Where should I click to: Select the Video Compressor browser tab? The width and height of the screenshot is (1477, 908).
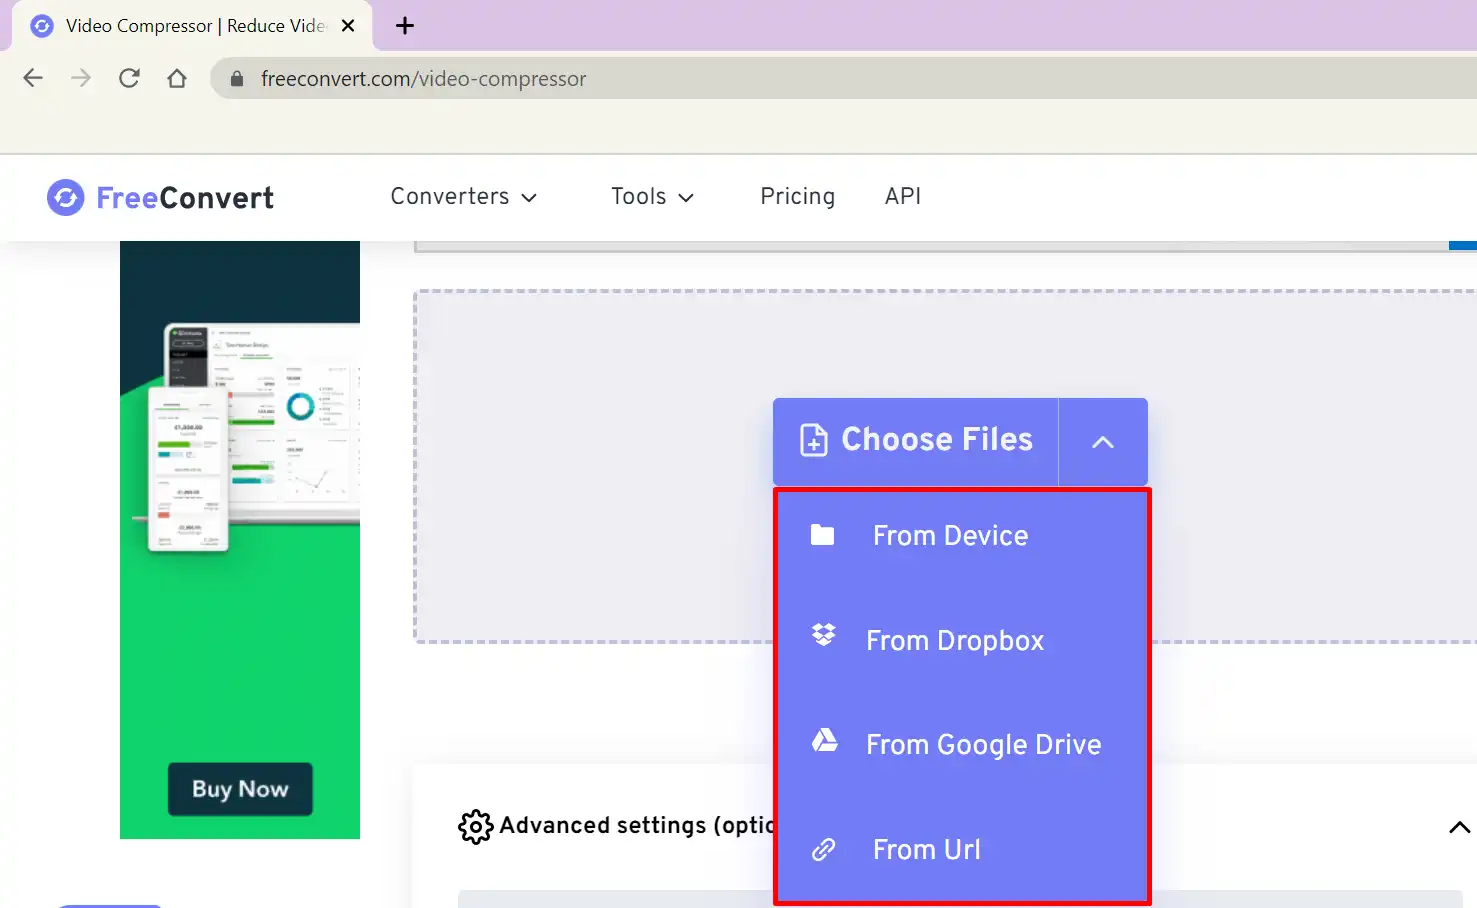tap(192, 26)
